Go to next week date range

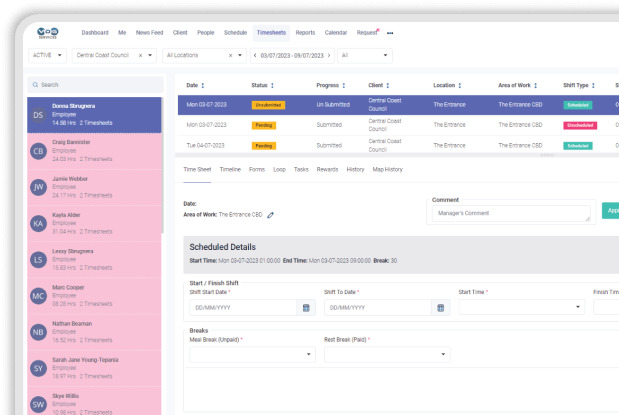[329, 56]
